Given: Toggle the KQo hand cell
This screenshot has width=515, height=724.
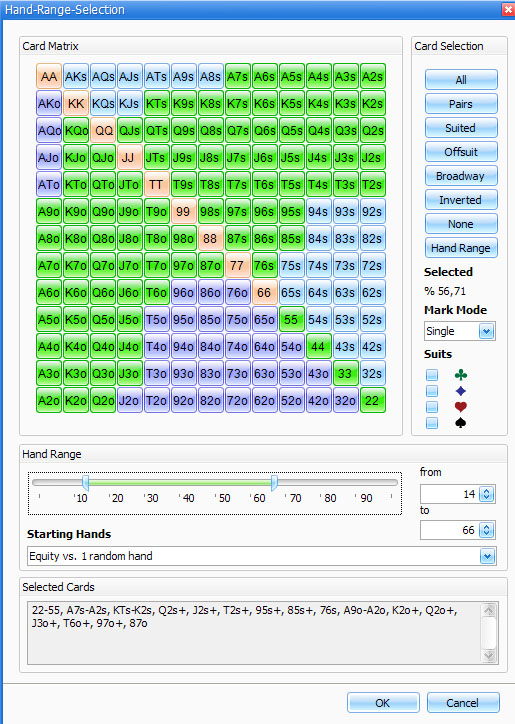Looking at the screenshot, I should (x=75, y=130).
